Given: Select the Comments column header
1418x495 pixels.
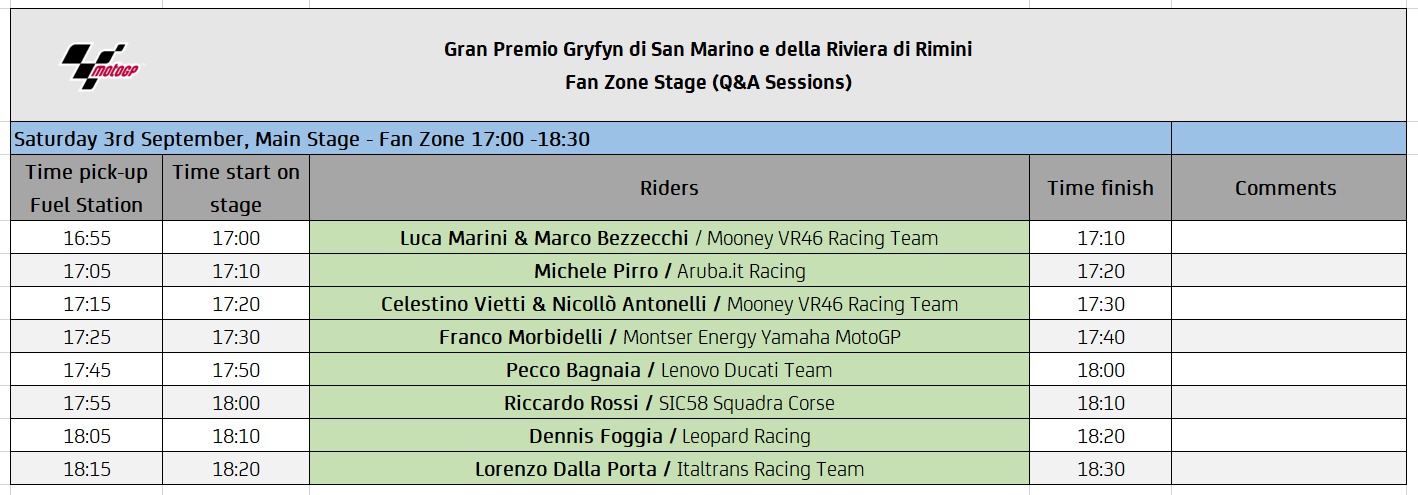Looking at the screenshot, I should 1288,188.
